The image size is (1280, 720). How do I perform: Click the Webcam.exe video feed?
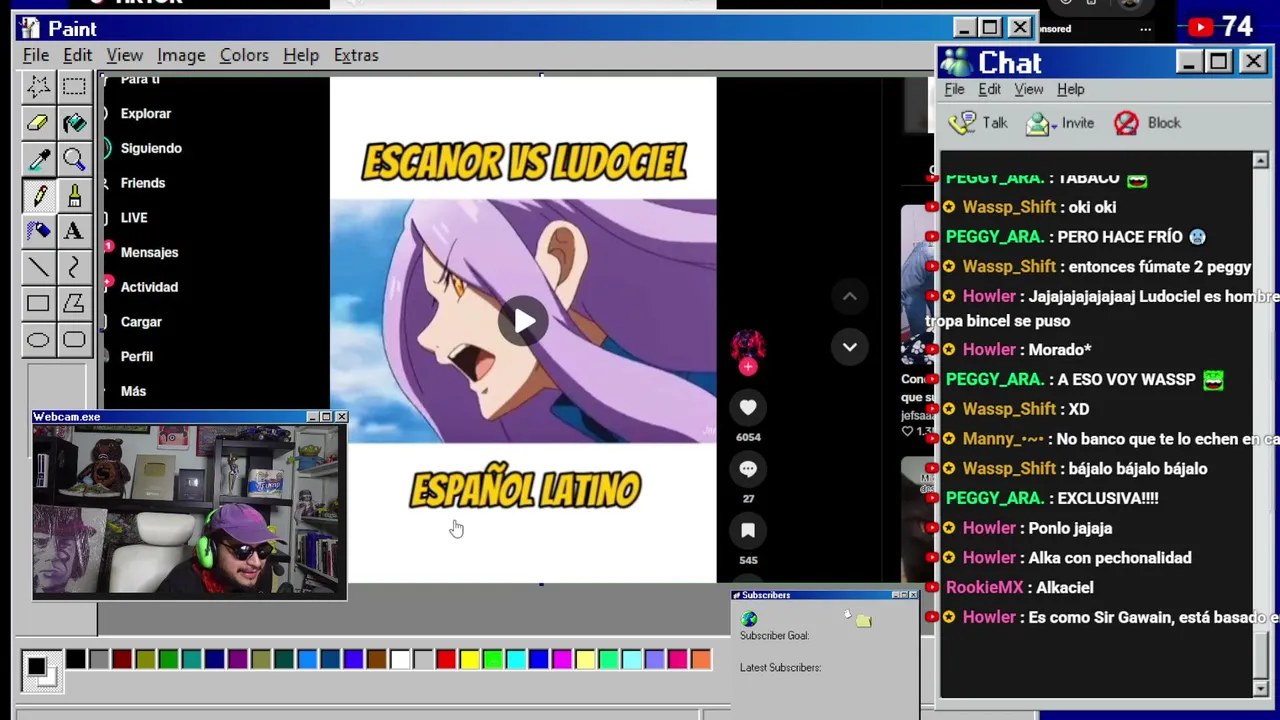pos(190,511)
